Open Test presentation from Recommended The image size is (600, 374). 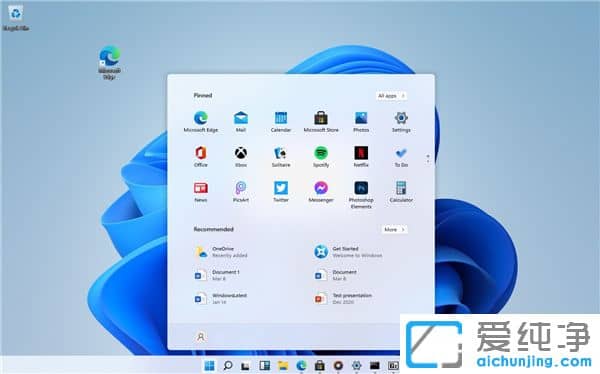click(343, 298)
